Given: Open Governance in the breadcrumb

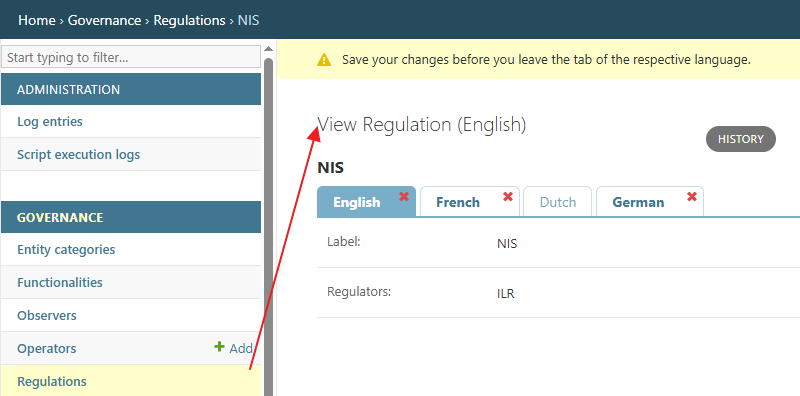Looking at the screenshot, I should (x=104, y=20).
